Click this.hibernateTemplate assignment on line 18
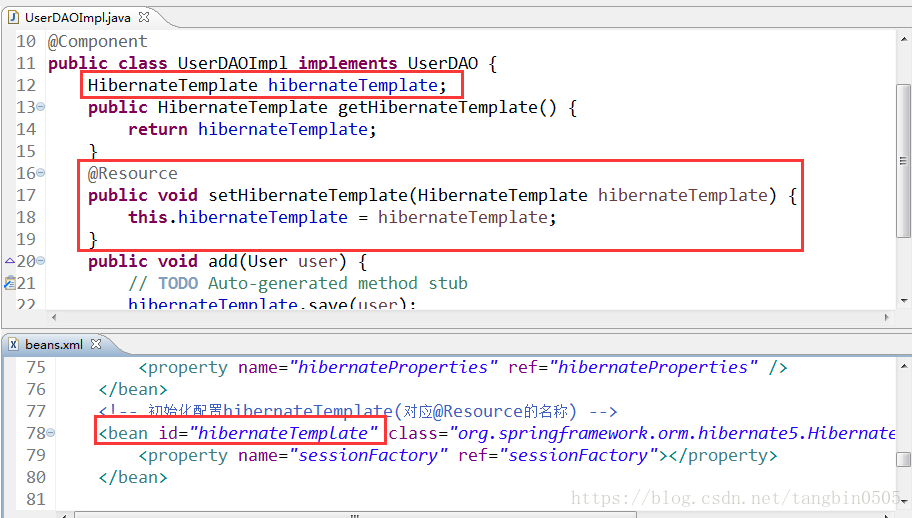This screenshot has width=912, height=518. click(342, 217)
